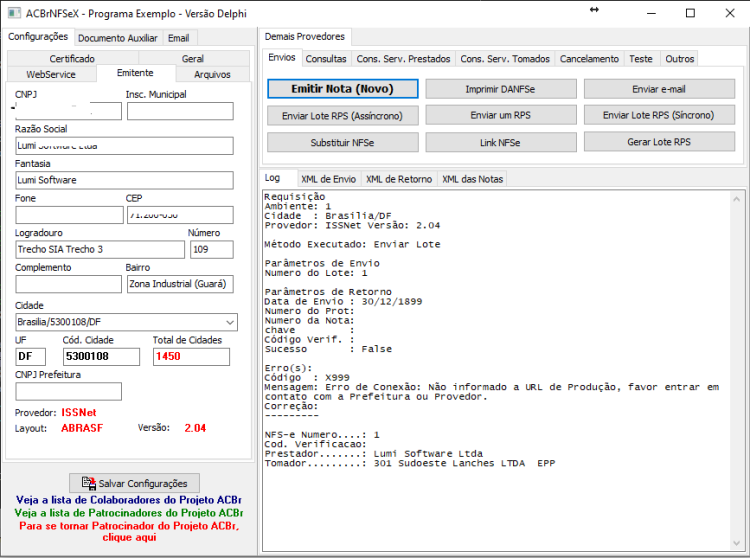The width and height of the screenshot is (750, 558).
Task: Focus the CNPJ Prefeitura field
Action: 68,392
